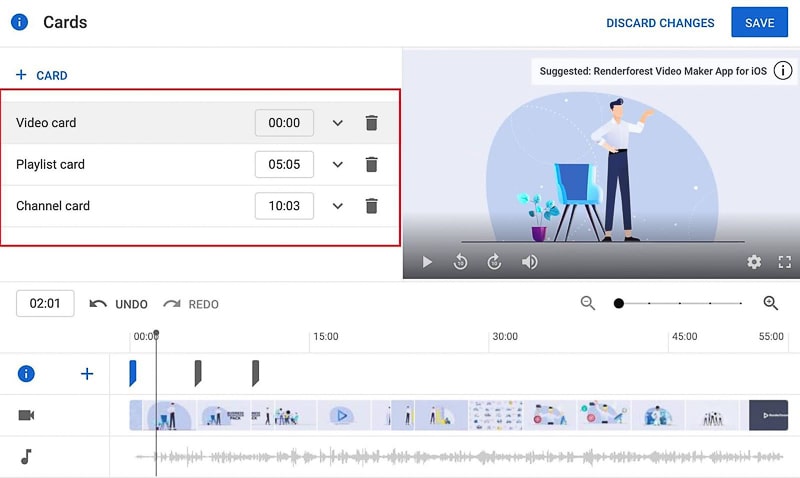Click the dark end-screen thumbnail in filmstrip
The image size is (800, 478).
coord(768,415)
